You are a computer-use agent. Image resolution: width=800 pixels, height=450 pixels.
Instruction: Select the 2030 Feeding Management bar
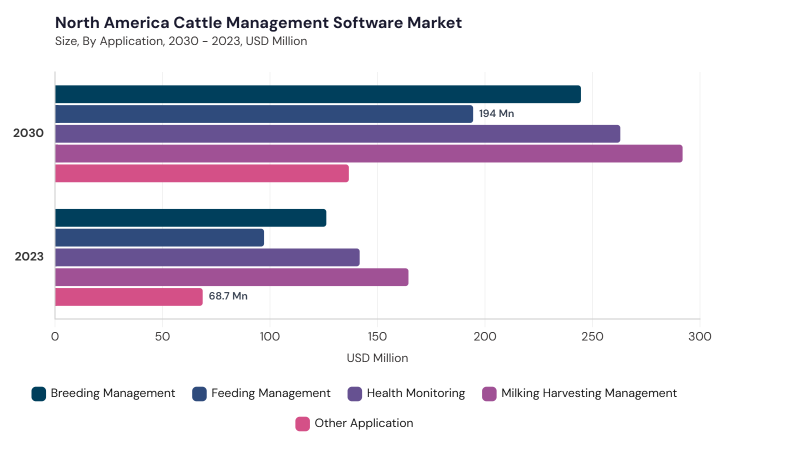point(264,114)
